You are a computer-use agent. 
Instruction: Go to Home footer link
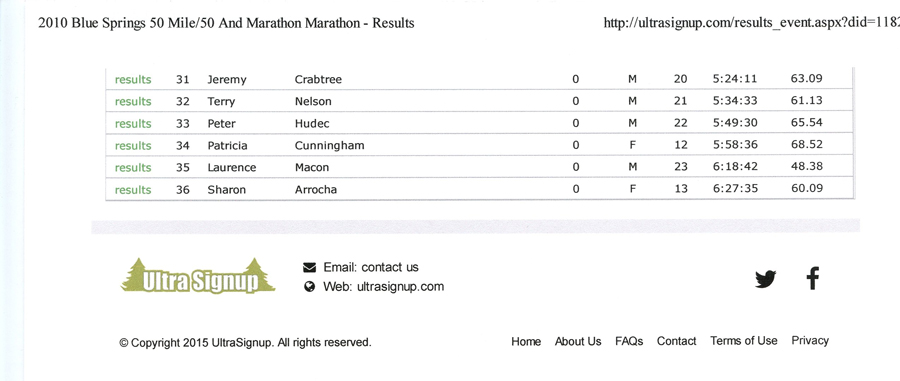click(x=526, y=342)
